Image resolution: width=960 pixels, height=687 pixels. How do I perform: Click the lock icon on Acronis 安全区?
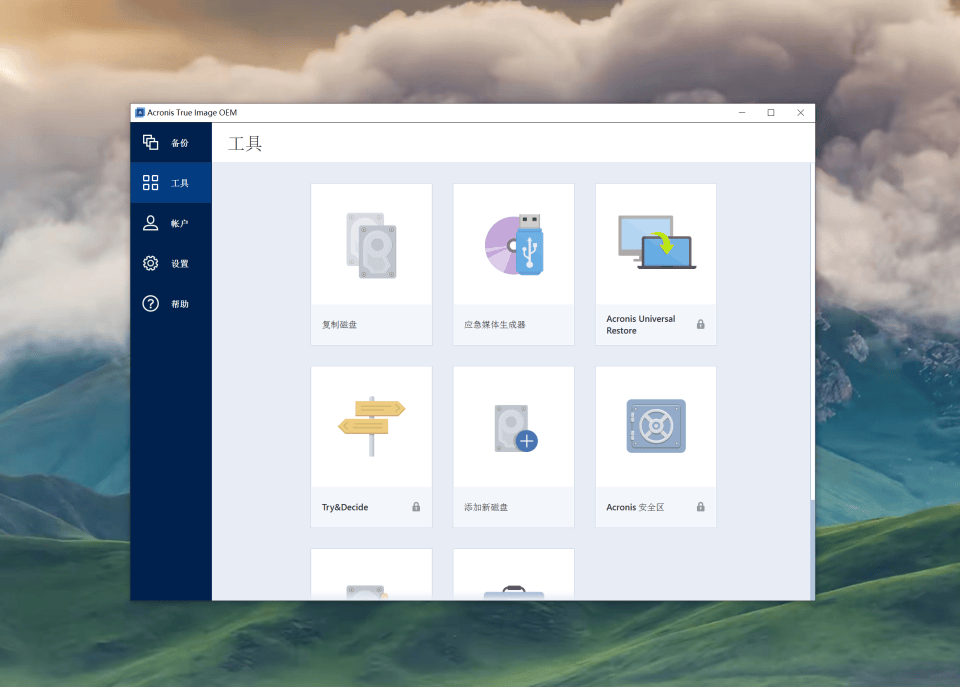point(700,507)
